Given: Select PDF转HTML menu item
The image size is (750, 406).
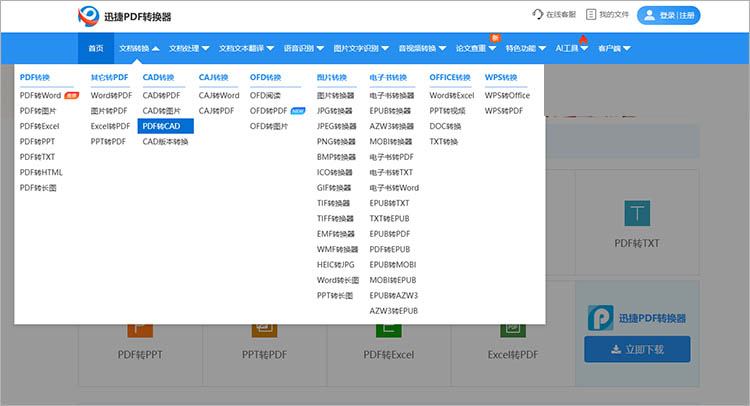Looking at the screenshot, I should 41,172.
